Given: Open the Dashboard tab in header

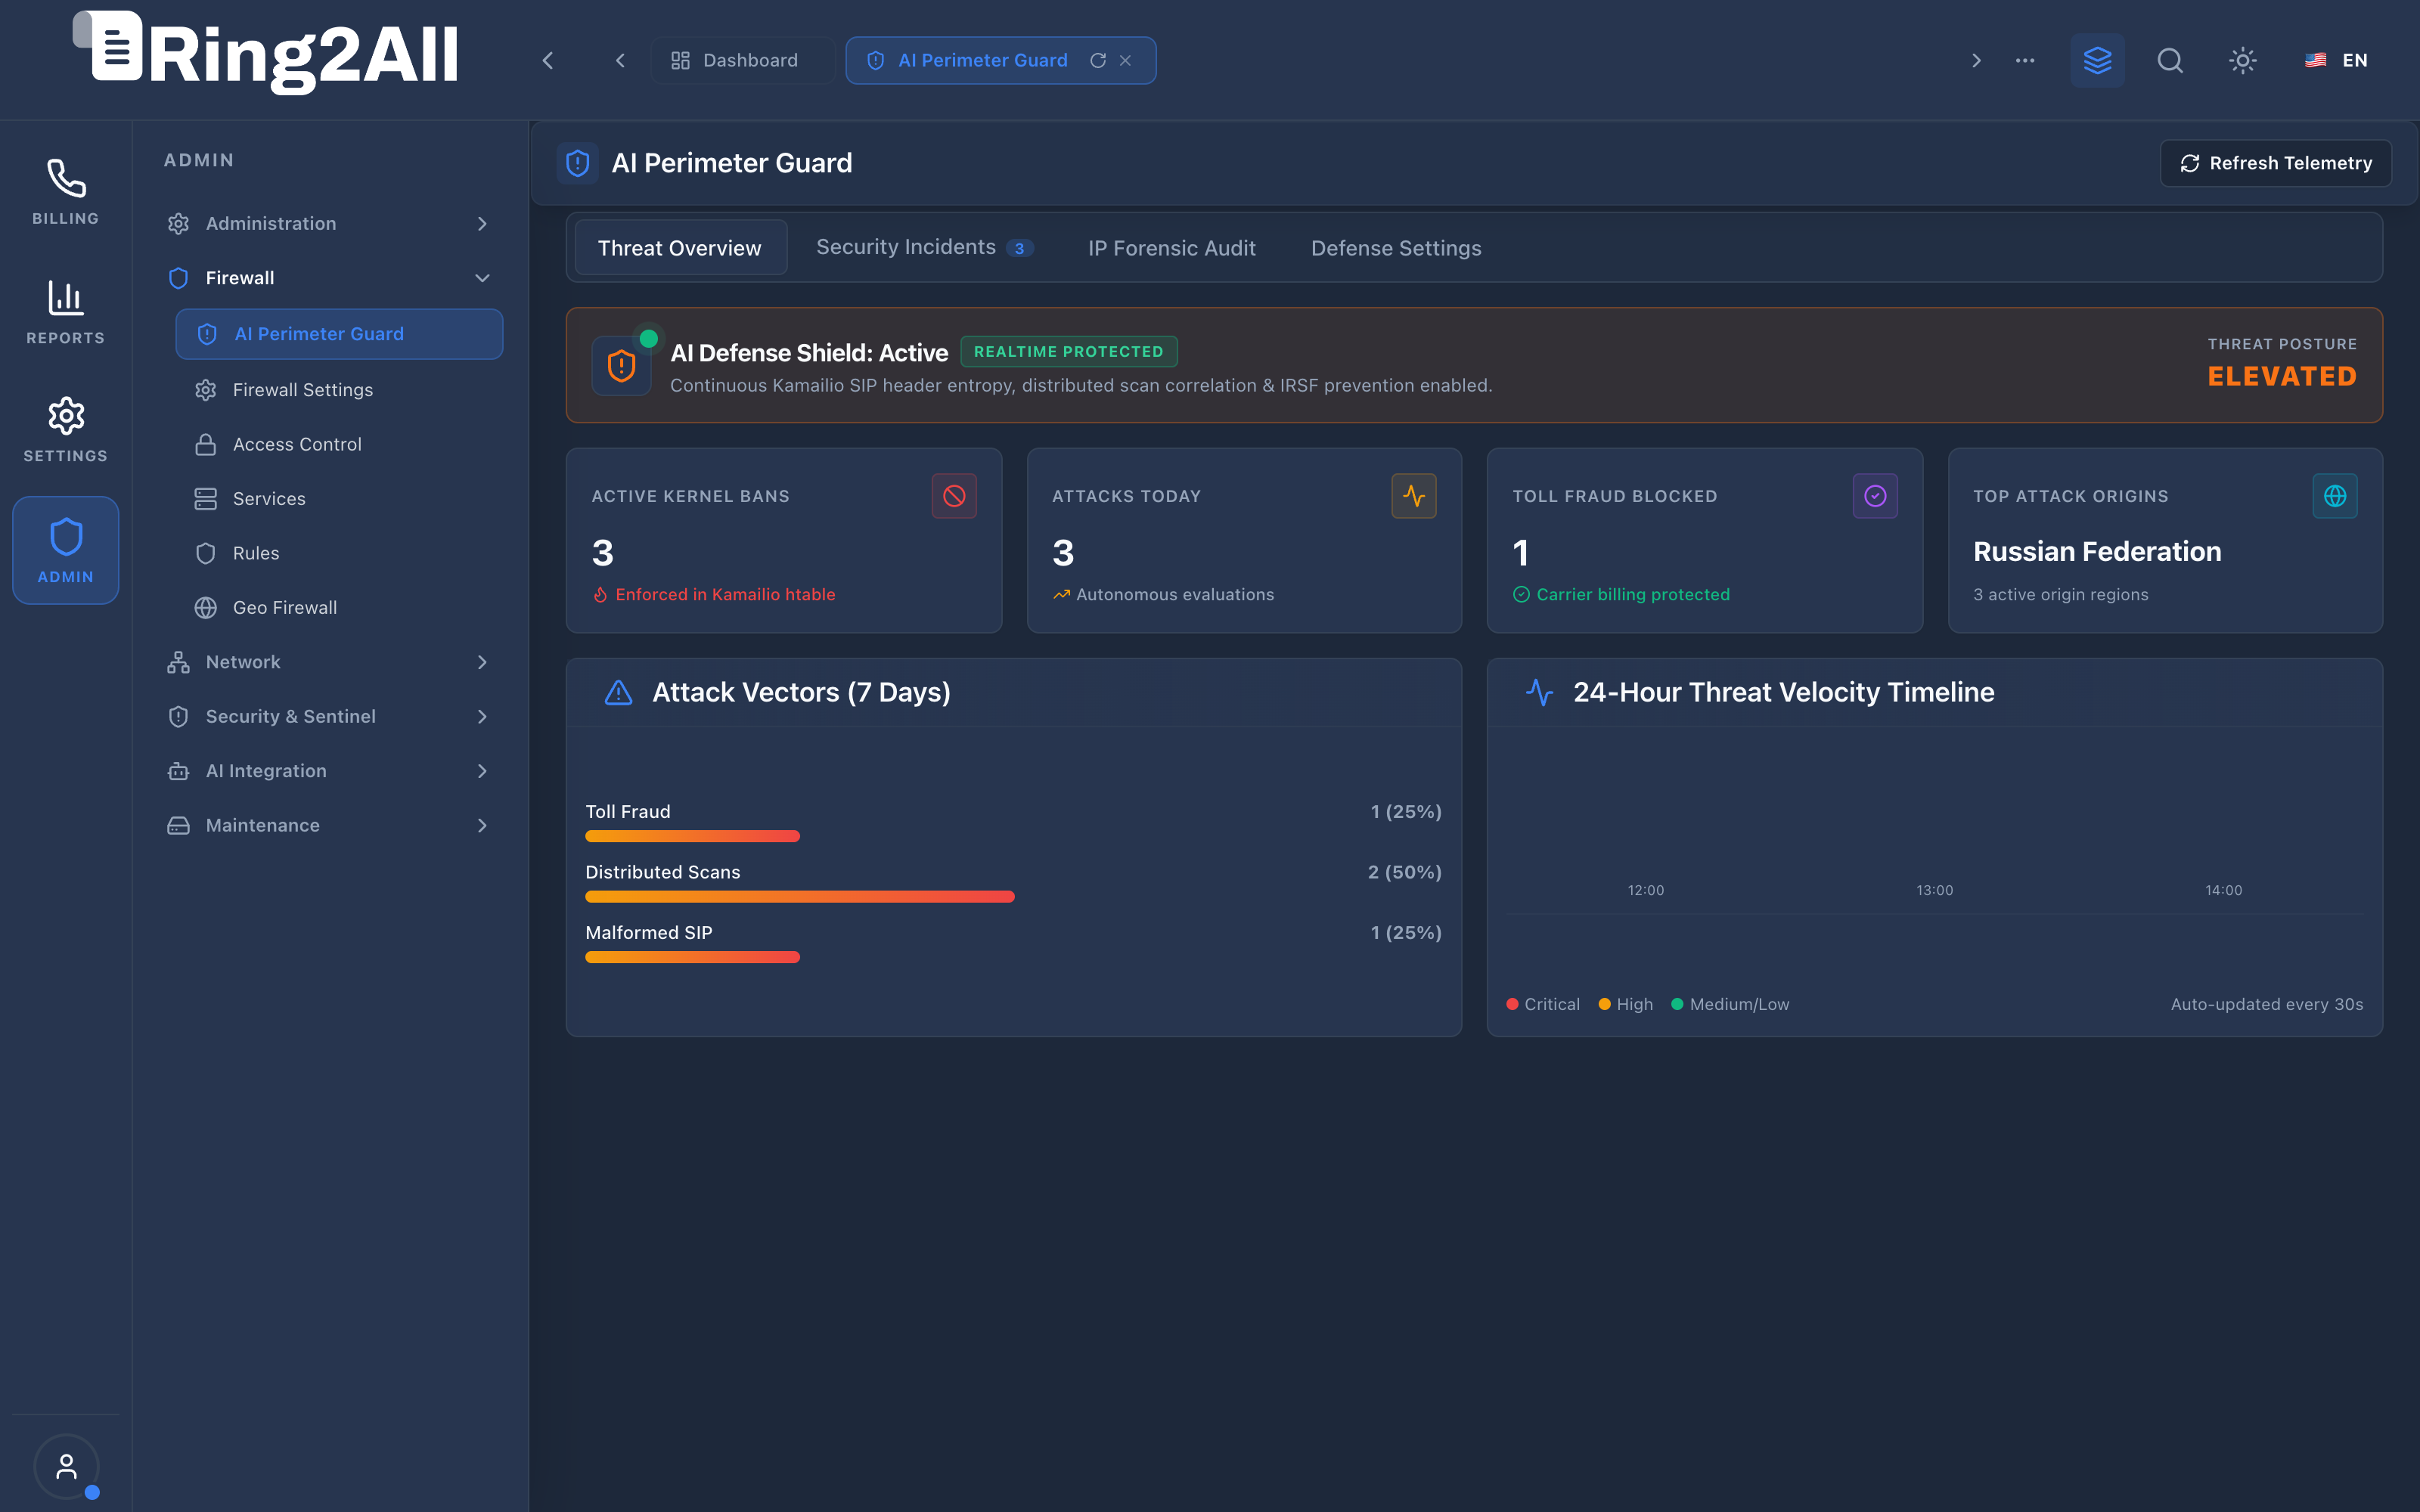Looking at the screenshot, I should click(743, 60).
